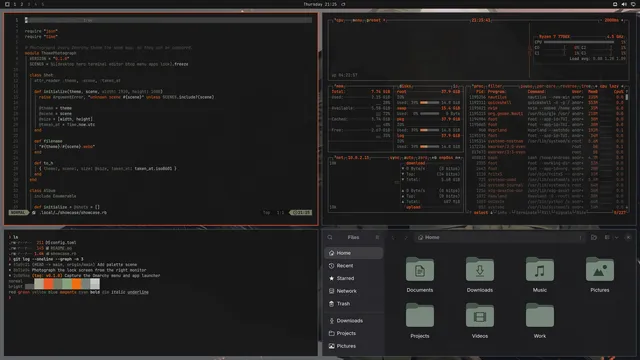Toggle per-core option in btop proc box
Screen dimensions: 640x360
(545, 86)
